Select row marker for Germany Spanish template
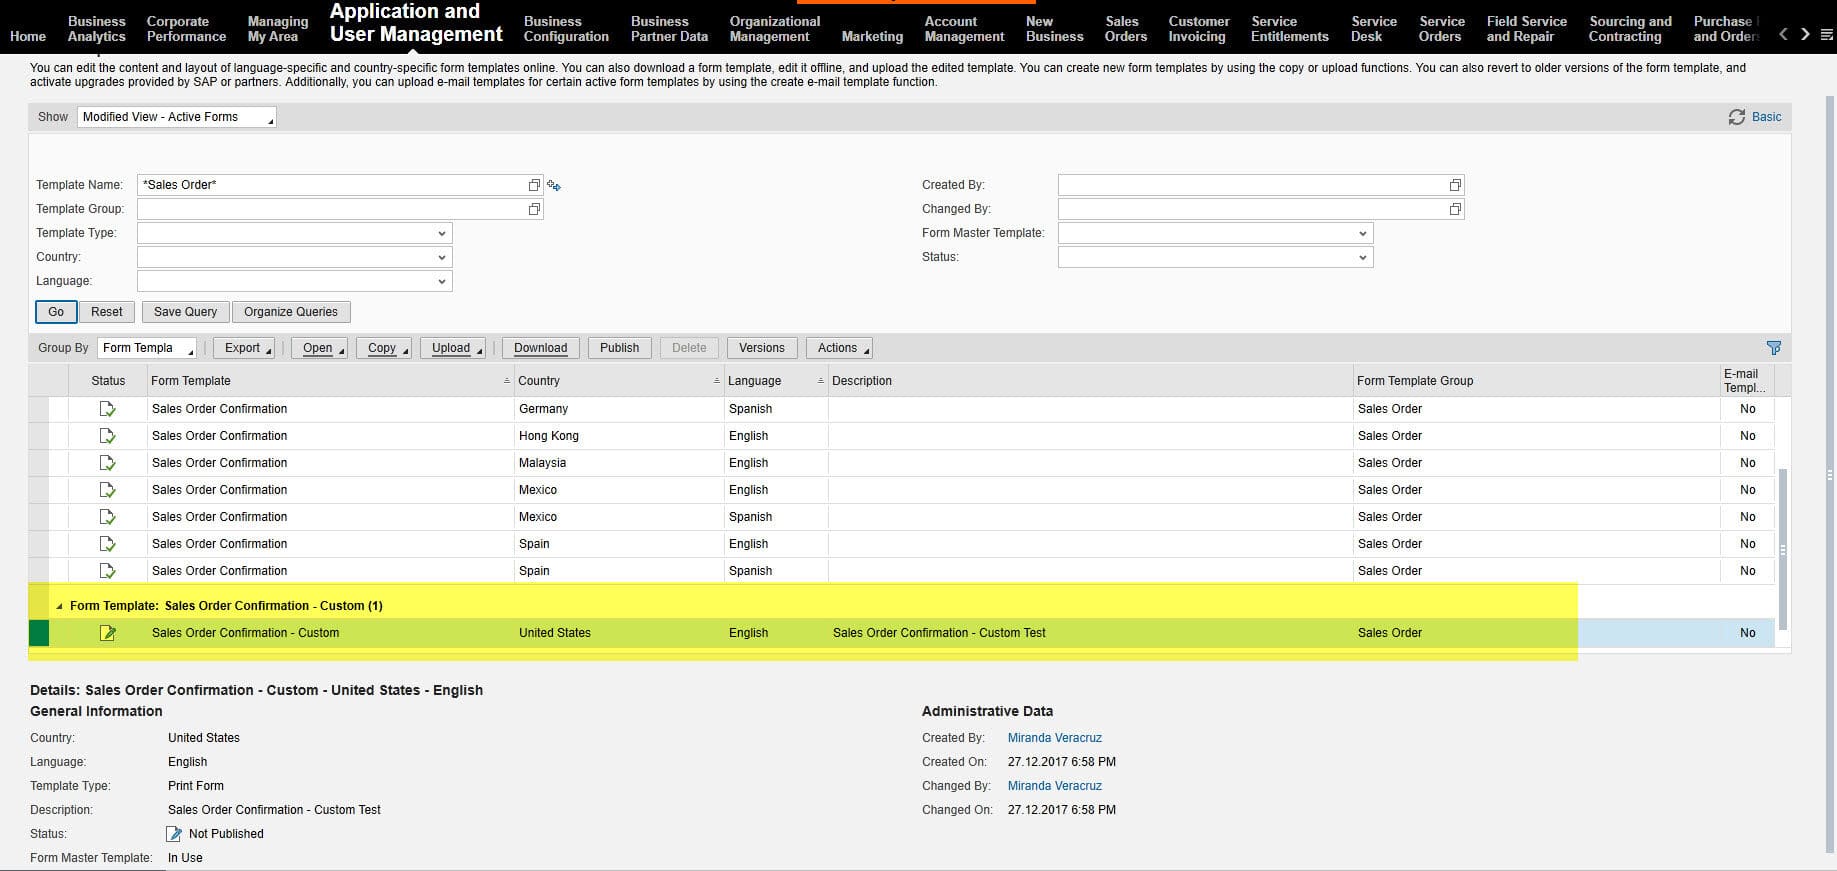Screen dimensions: 1837x871 point(39,409)
